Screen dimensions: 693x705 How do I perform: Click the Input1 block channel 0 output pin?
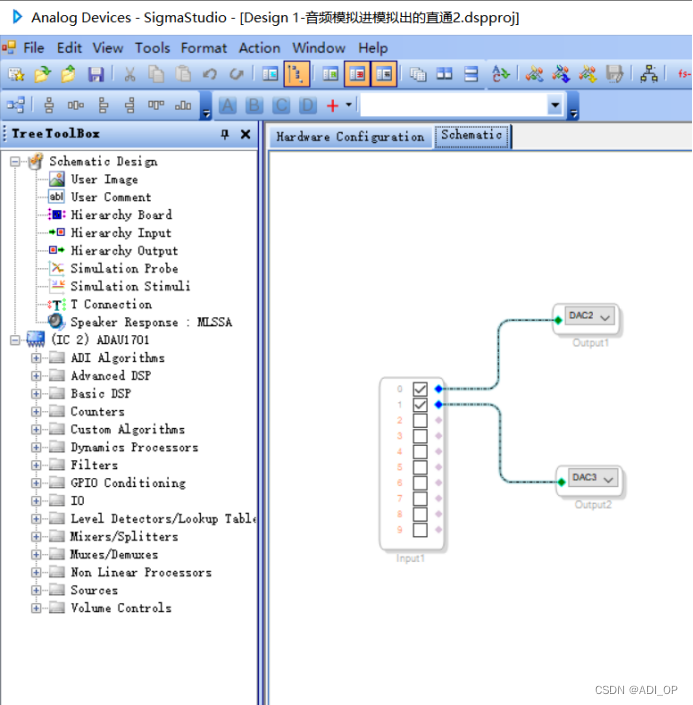coord(438,389)
